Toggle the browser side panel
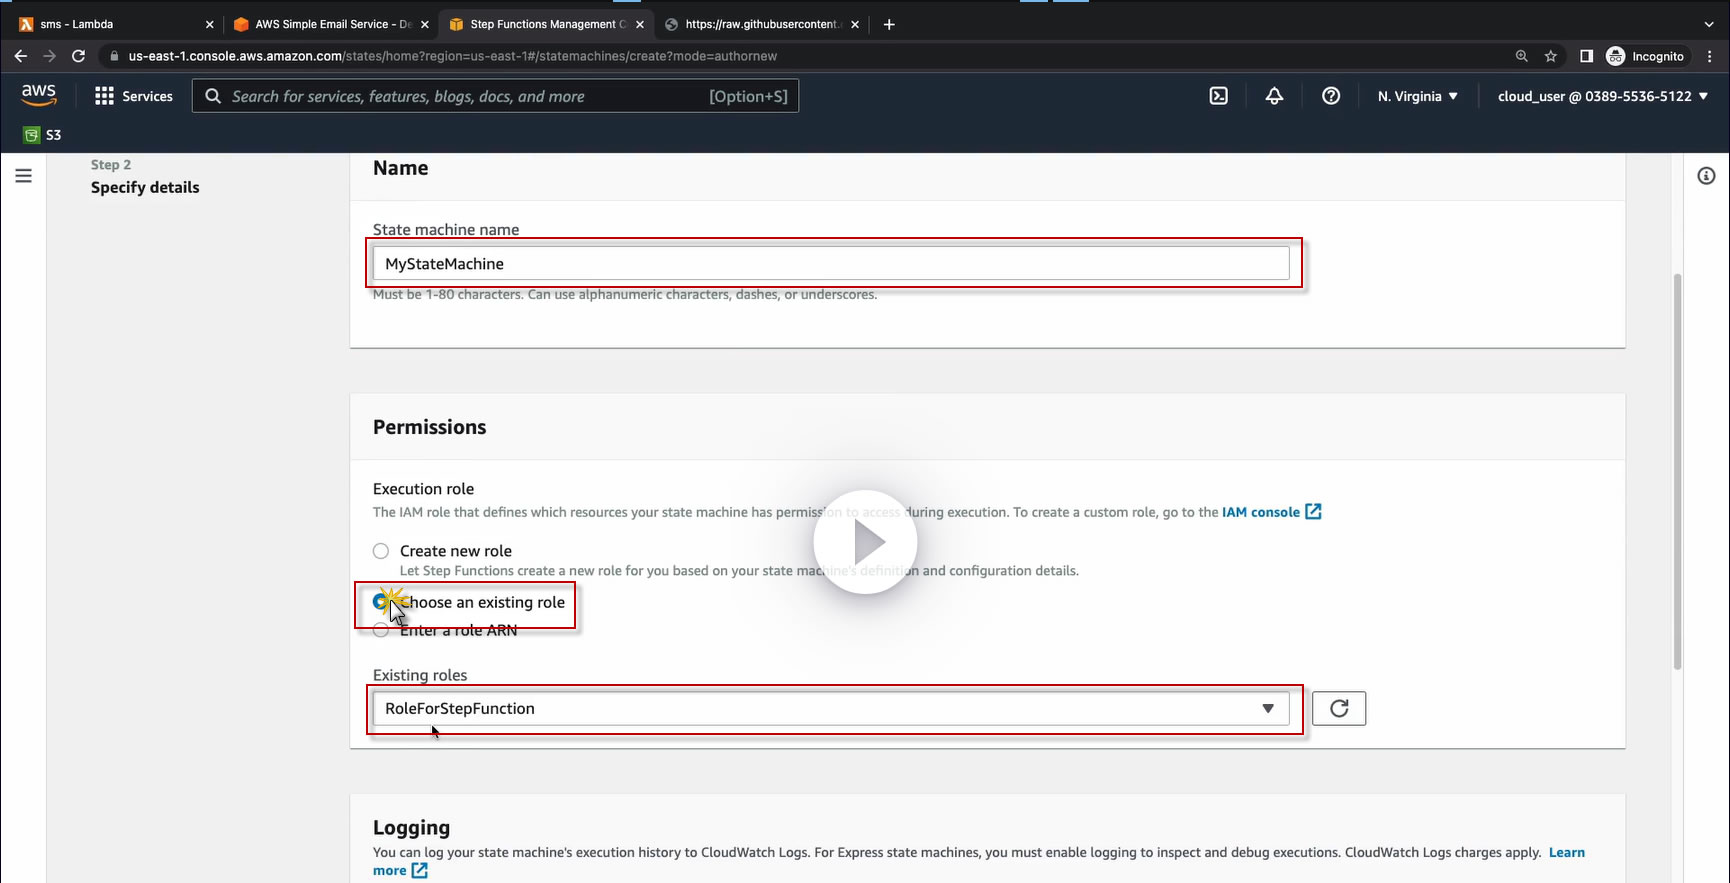The image size is (1730, 883). (x=1586, y=56)
